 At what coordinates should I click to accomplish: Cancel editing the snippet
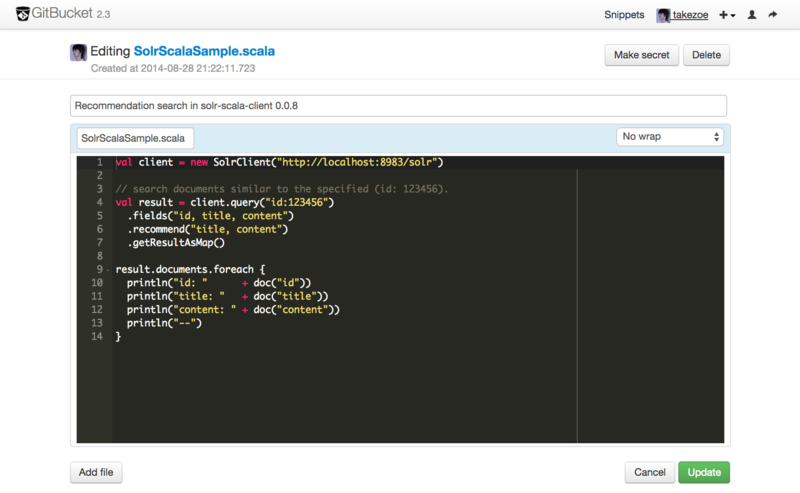[x=649, y=472]
